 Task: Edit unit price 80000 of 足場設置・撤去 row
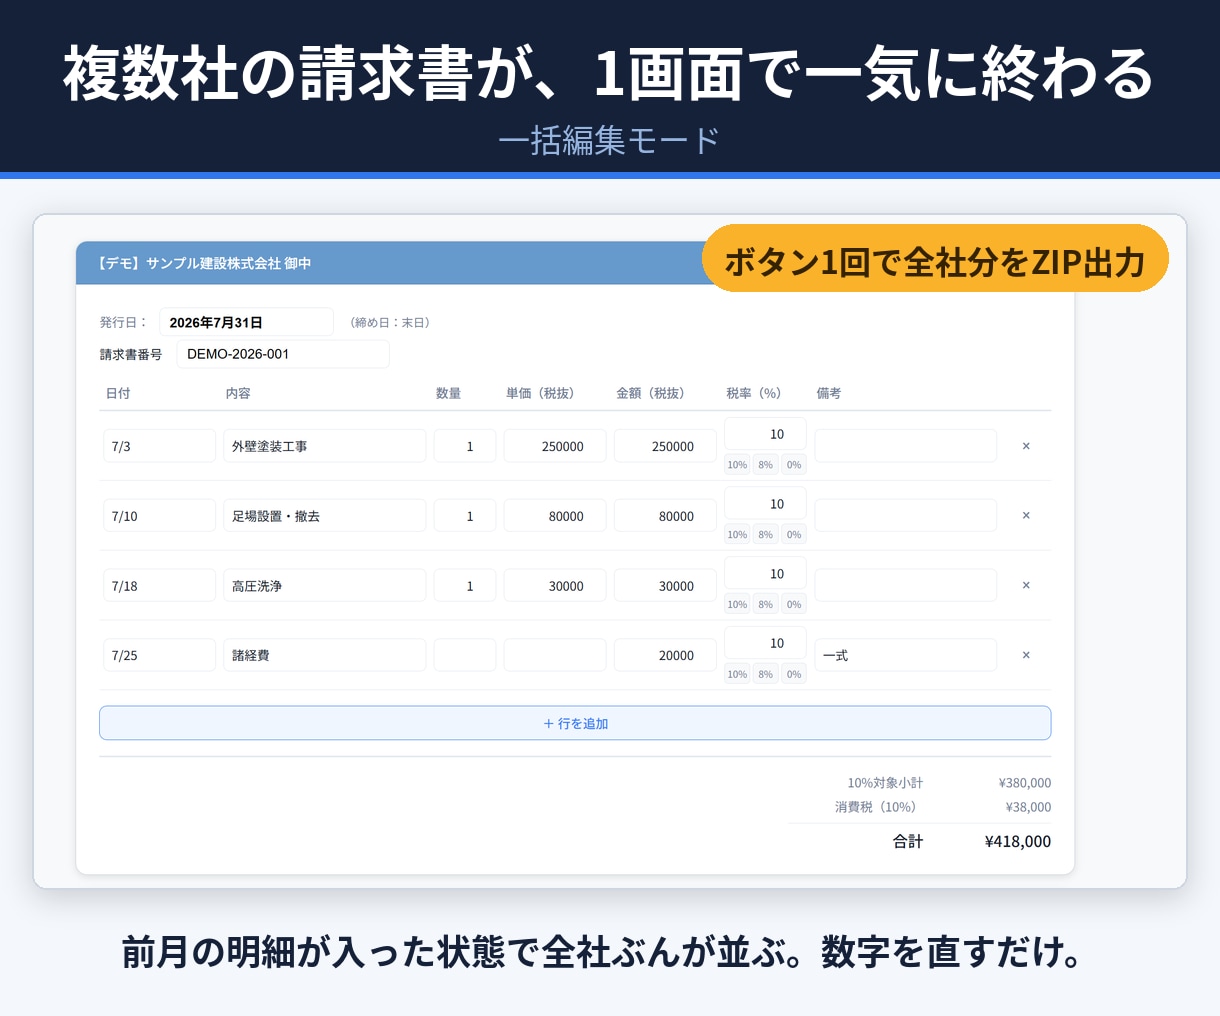click(x=555, y=516)
